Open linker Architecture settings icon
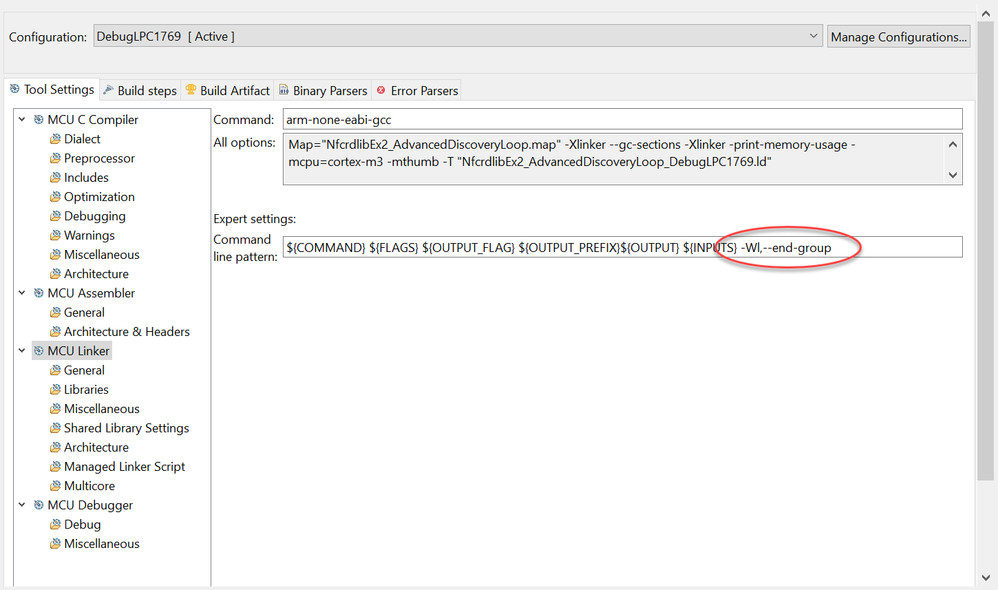The width and height of the screenshot is (998, 590). [x=55, y=447]
